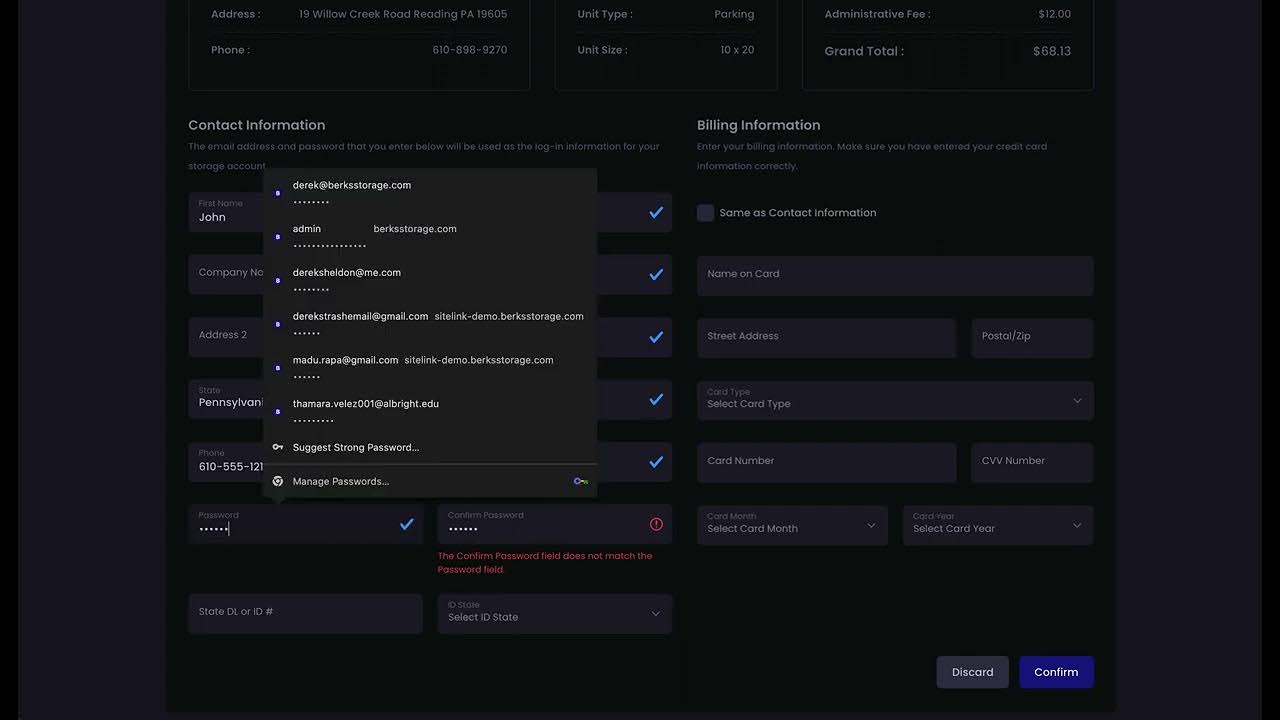The width and height of the screenshot is (1280, 720).
Task: Choose madu.rapa@gmail.com saved password entry
Action: tap(430, 368)
